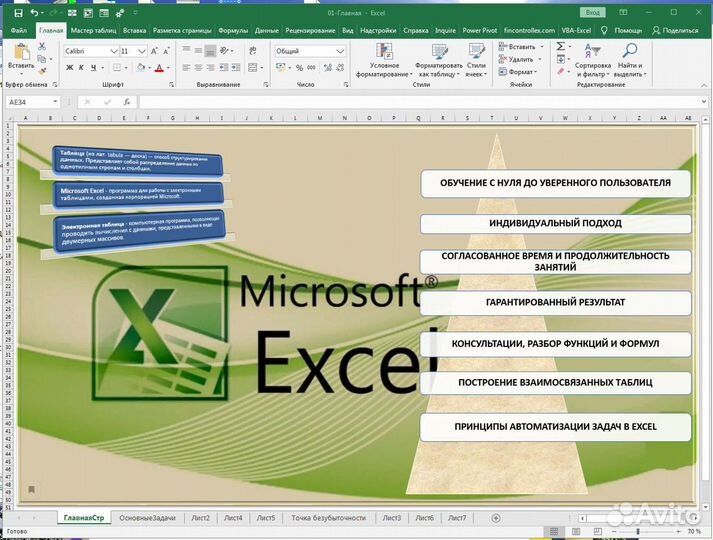Open the Файл menu tab

(19, 30)
